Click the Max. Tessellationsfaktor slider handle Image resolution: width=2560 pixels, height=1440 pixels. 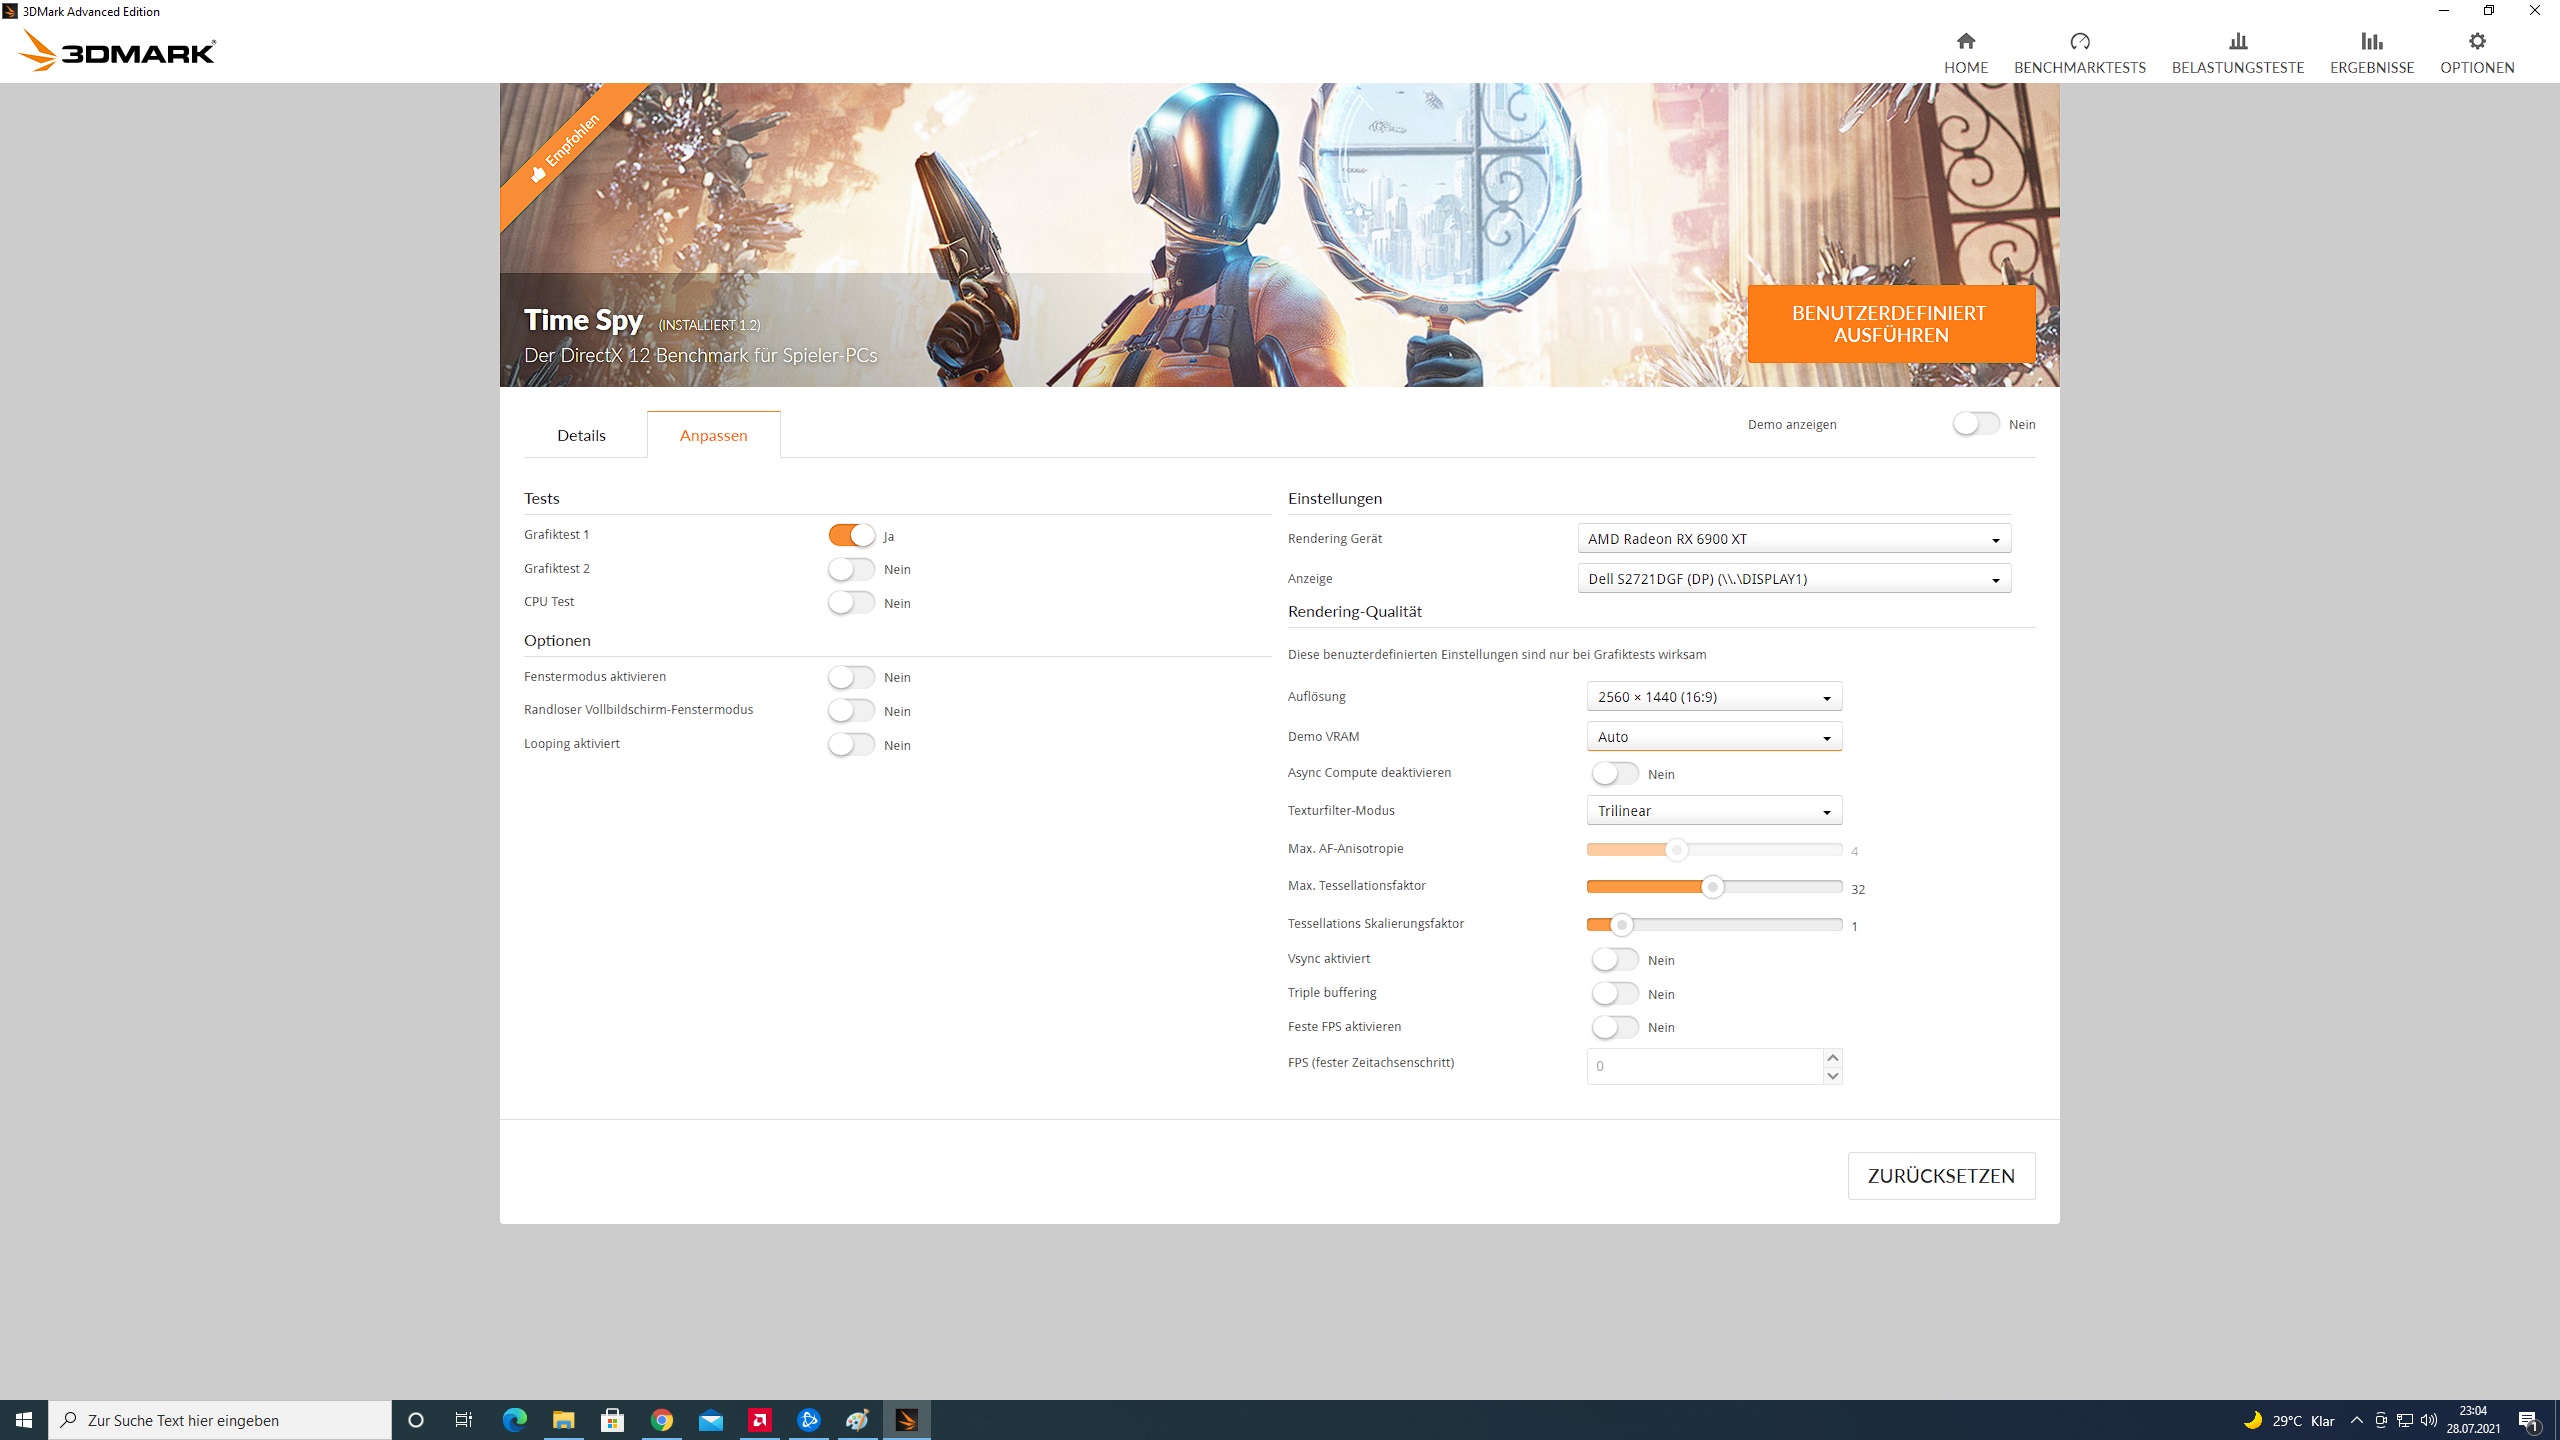[1712, 887]
